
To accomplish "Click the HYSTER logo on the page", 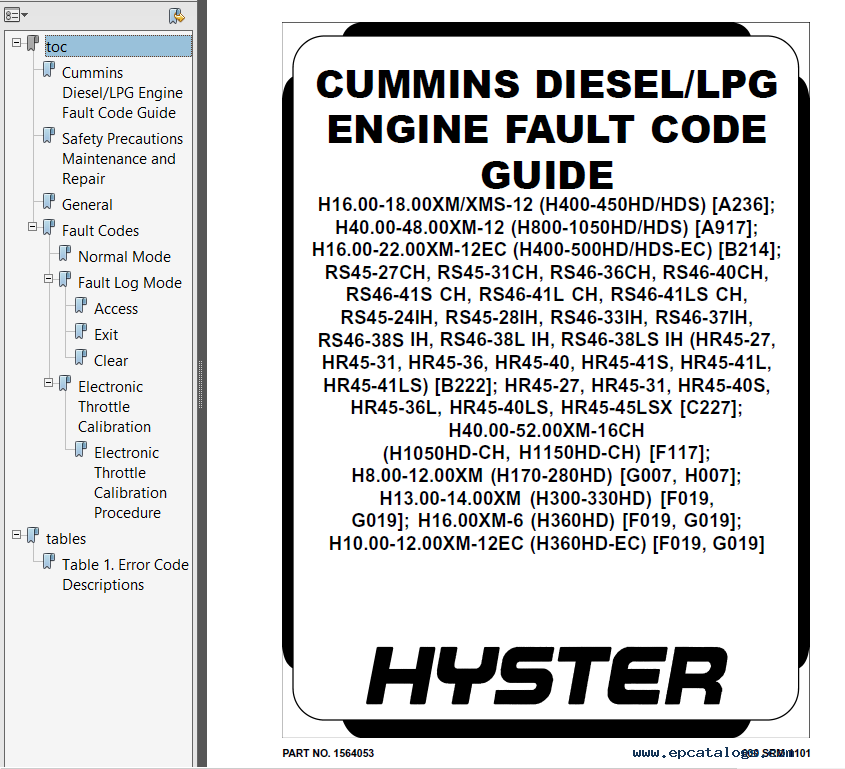I will (x=547, y=676).
